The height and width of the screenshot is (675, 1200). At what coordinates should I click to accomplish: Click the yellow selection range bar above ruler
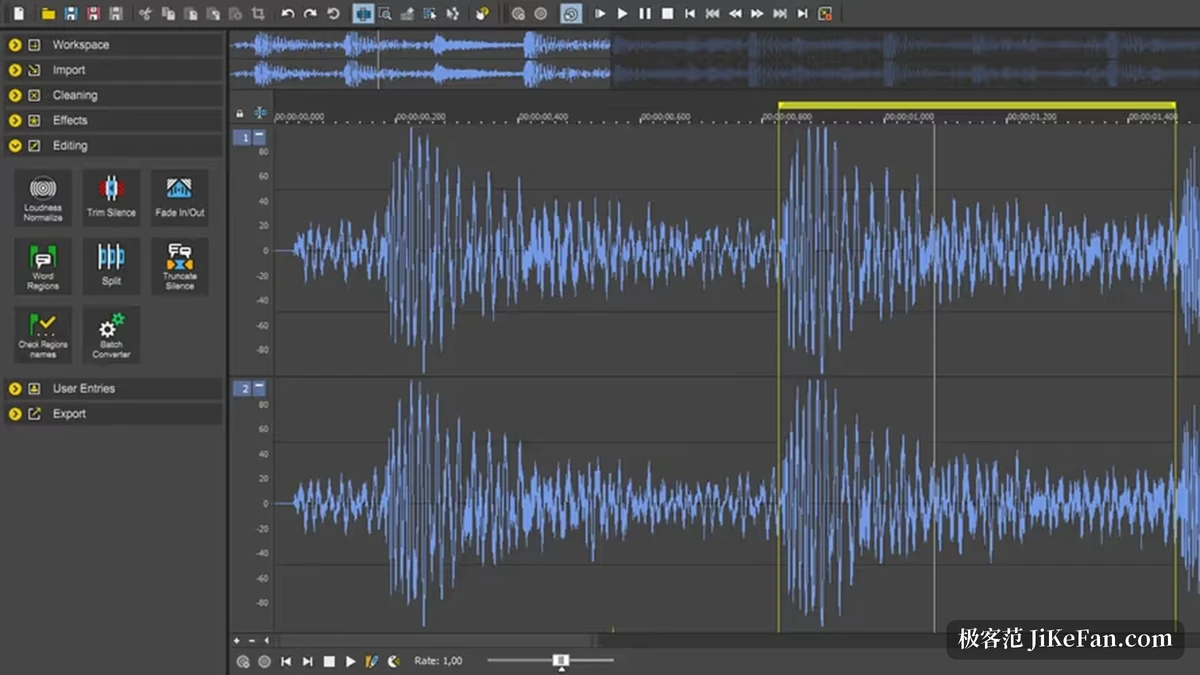(x=977, y=105)
